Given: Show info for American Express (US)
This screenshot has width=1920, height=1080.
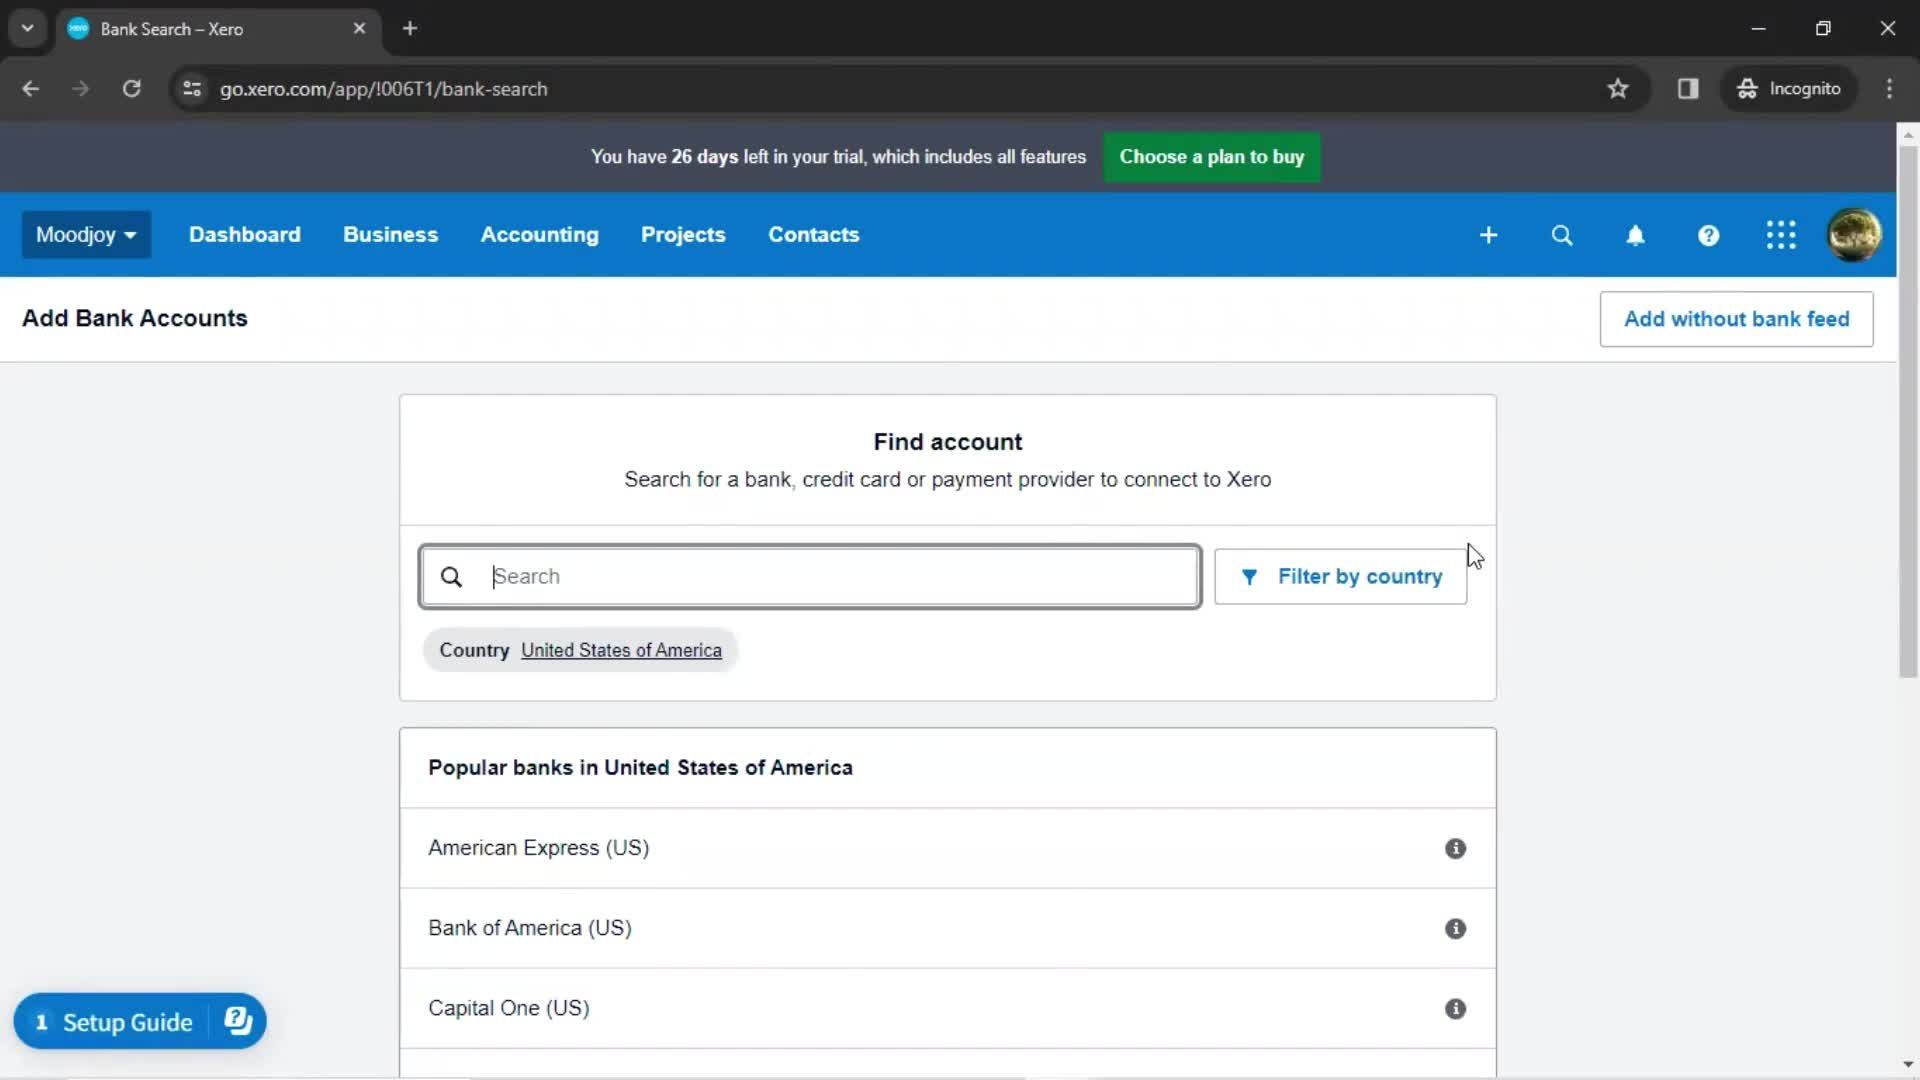Looking at the screenshot, I should [1455, 848].
